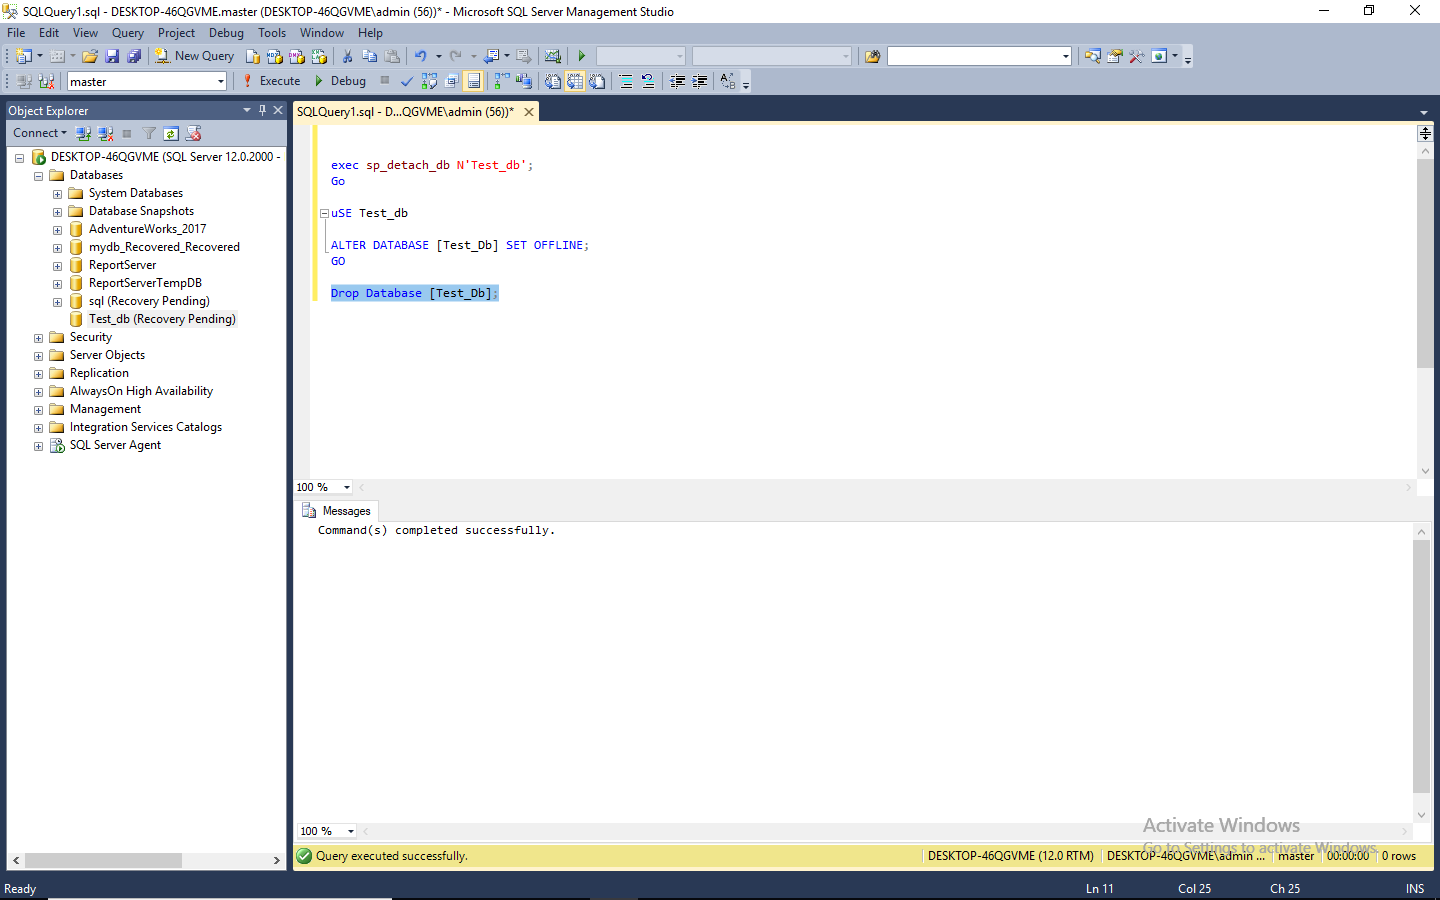This screenshot has height=900, width=1440.
Task: Expand the AdventureWorks_2017 database node
Action: pyautogui.click(x=57, y=230)
